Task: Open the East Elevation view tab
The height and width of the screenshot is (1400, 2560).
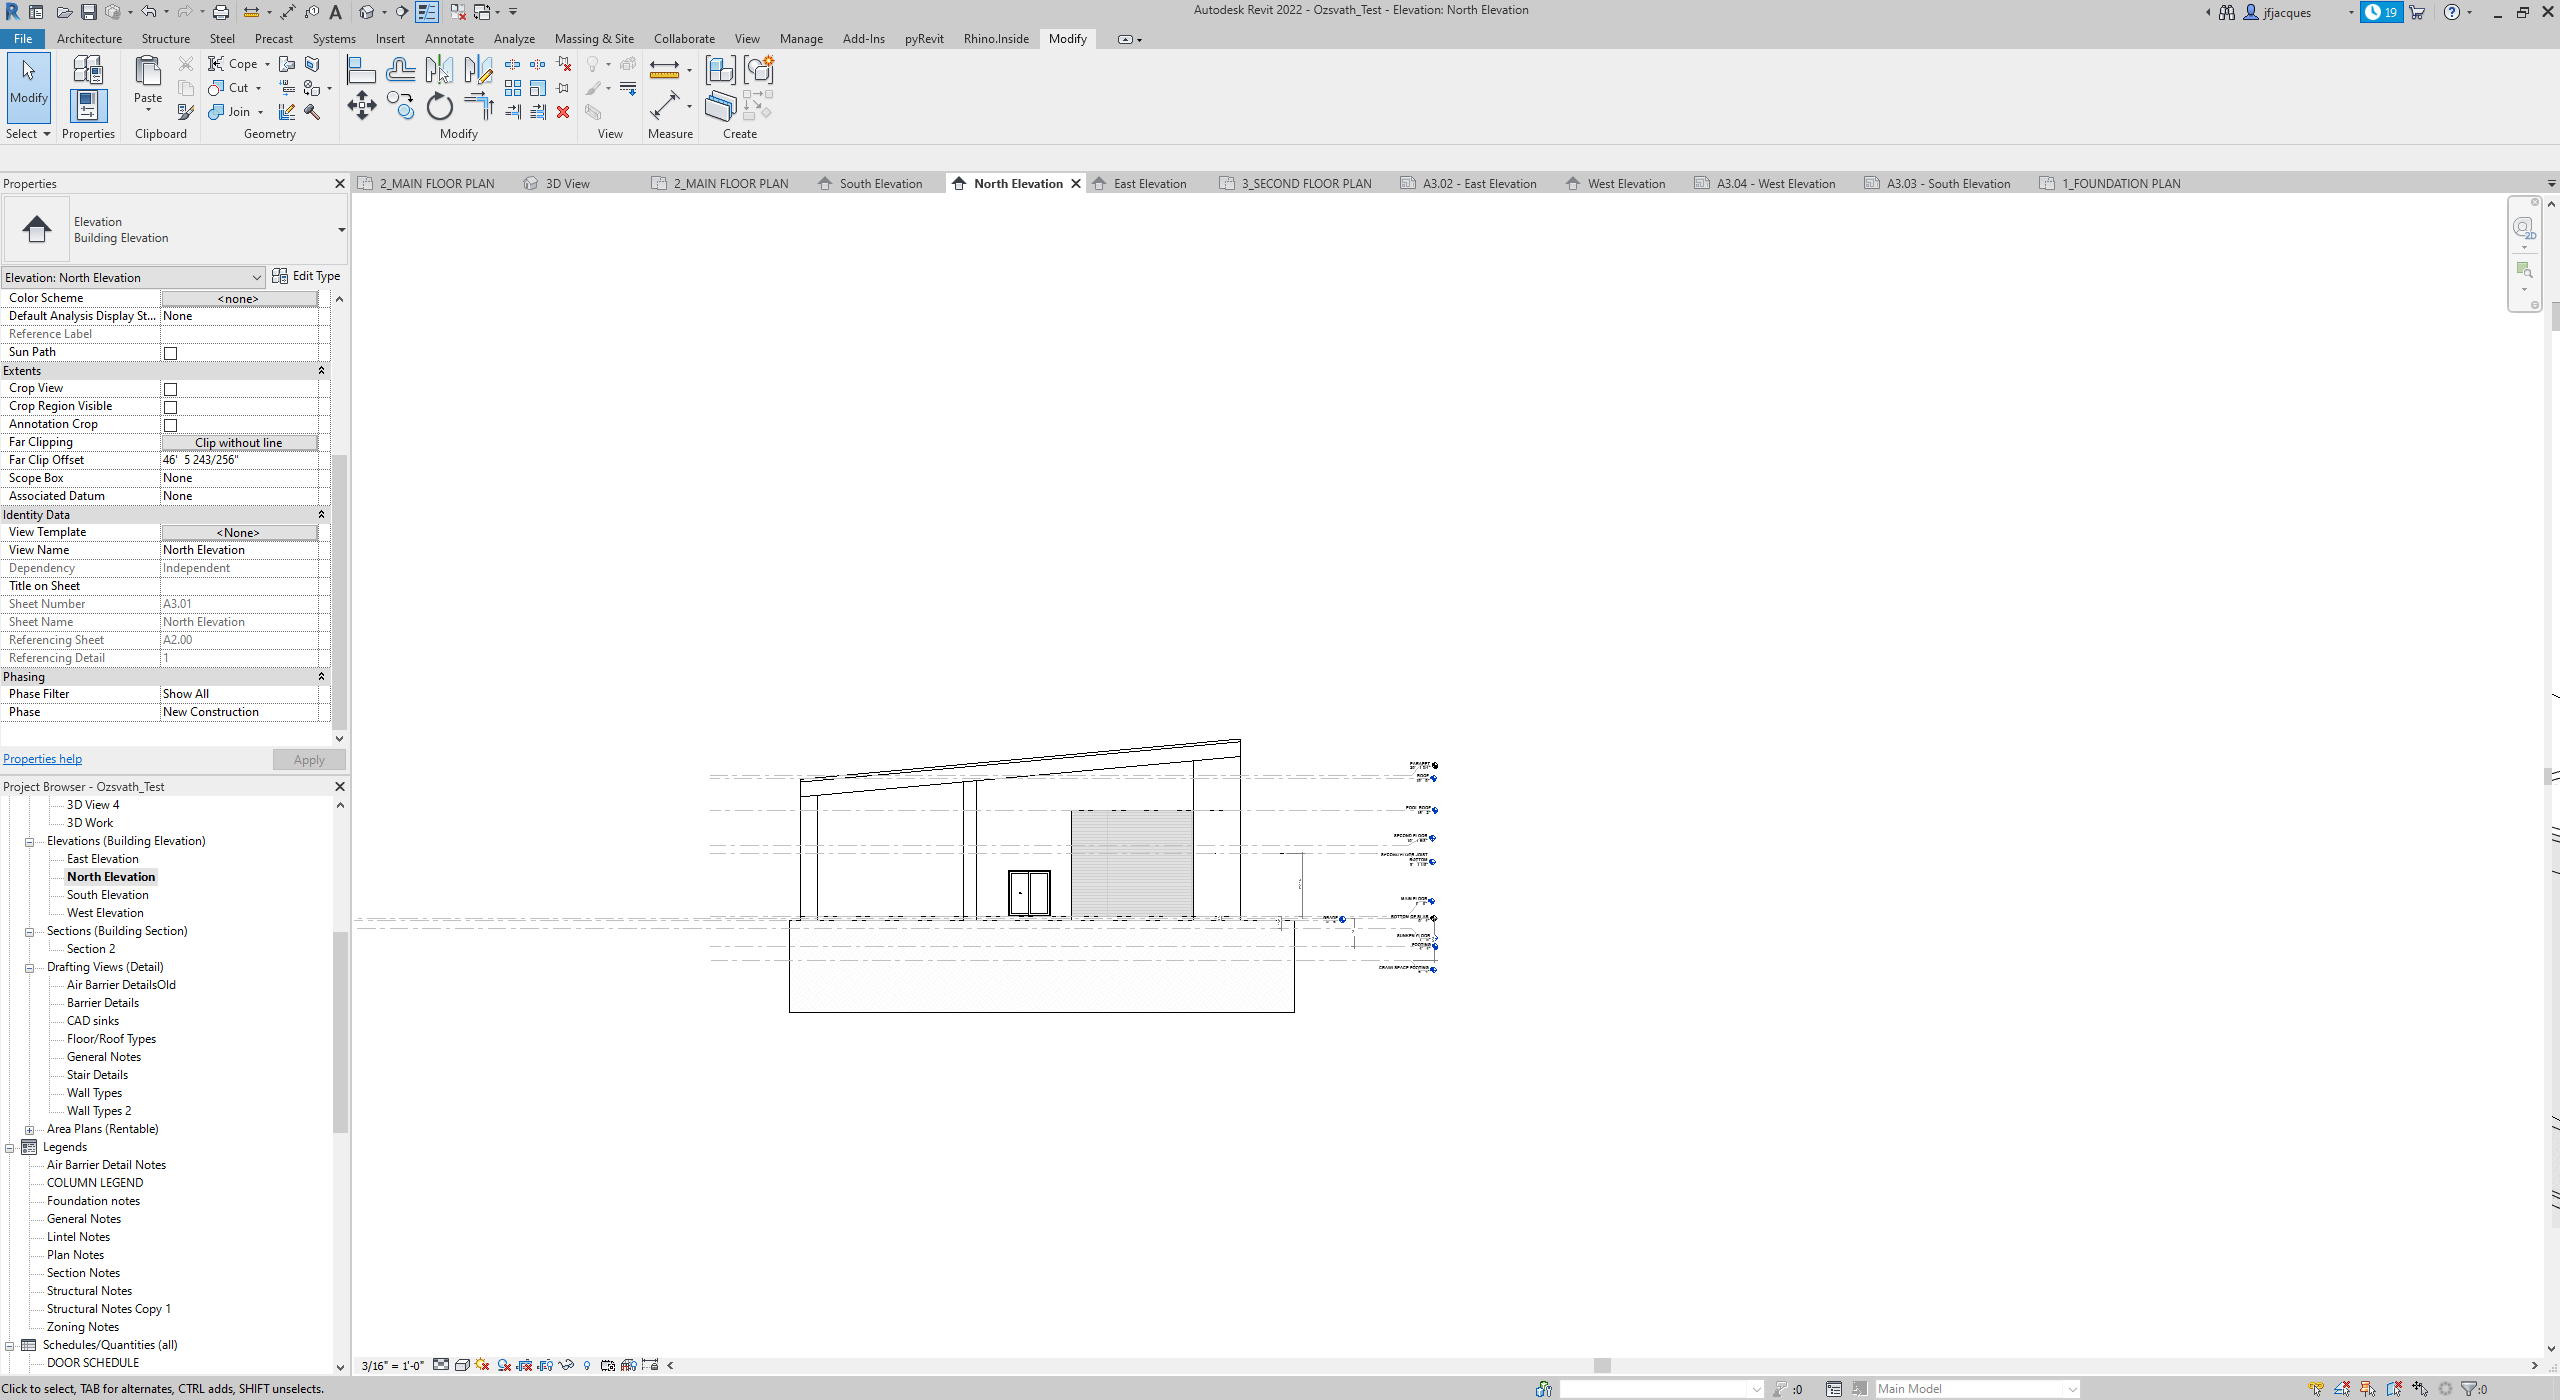Action: (1150, 183)
